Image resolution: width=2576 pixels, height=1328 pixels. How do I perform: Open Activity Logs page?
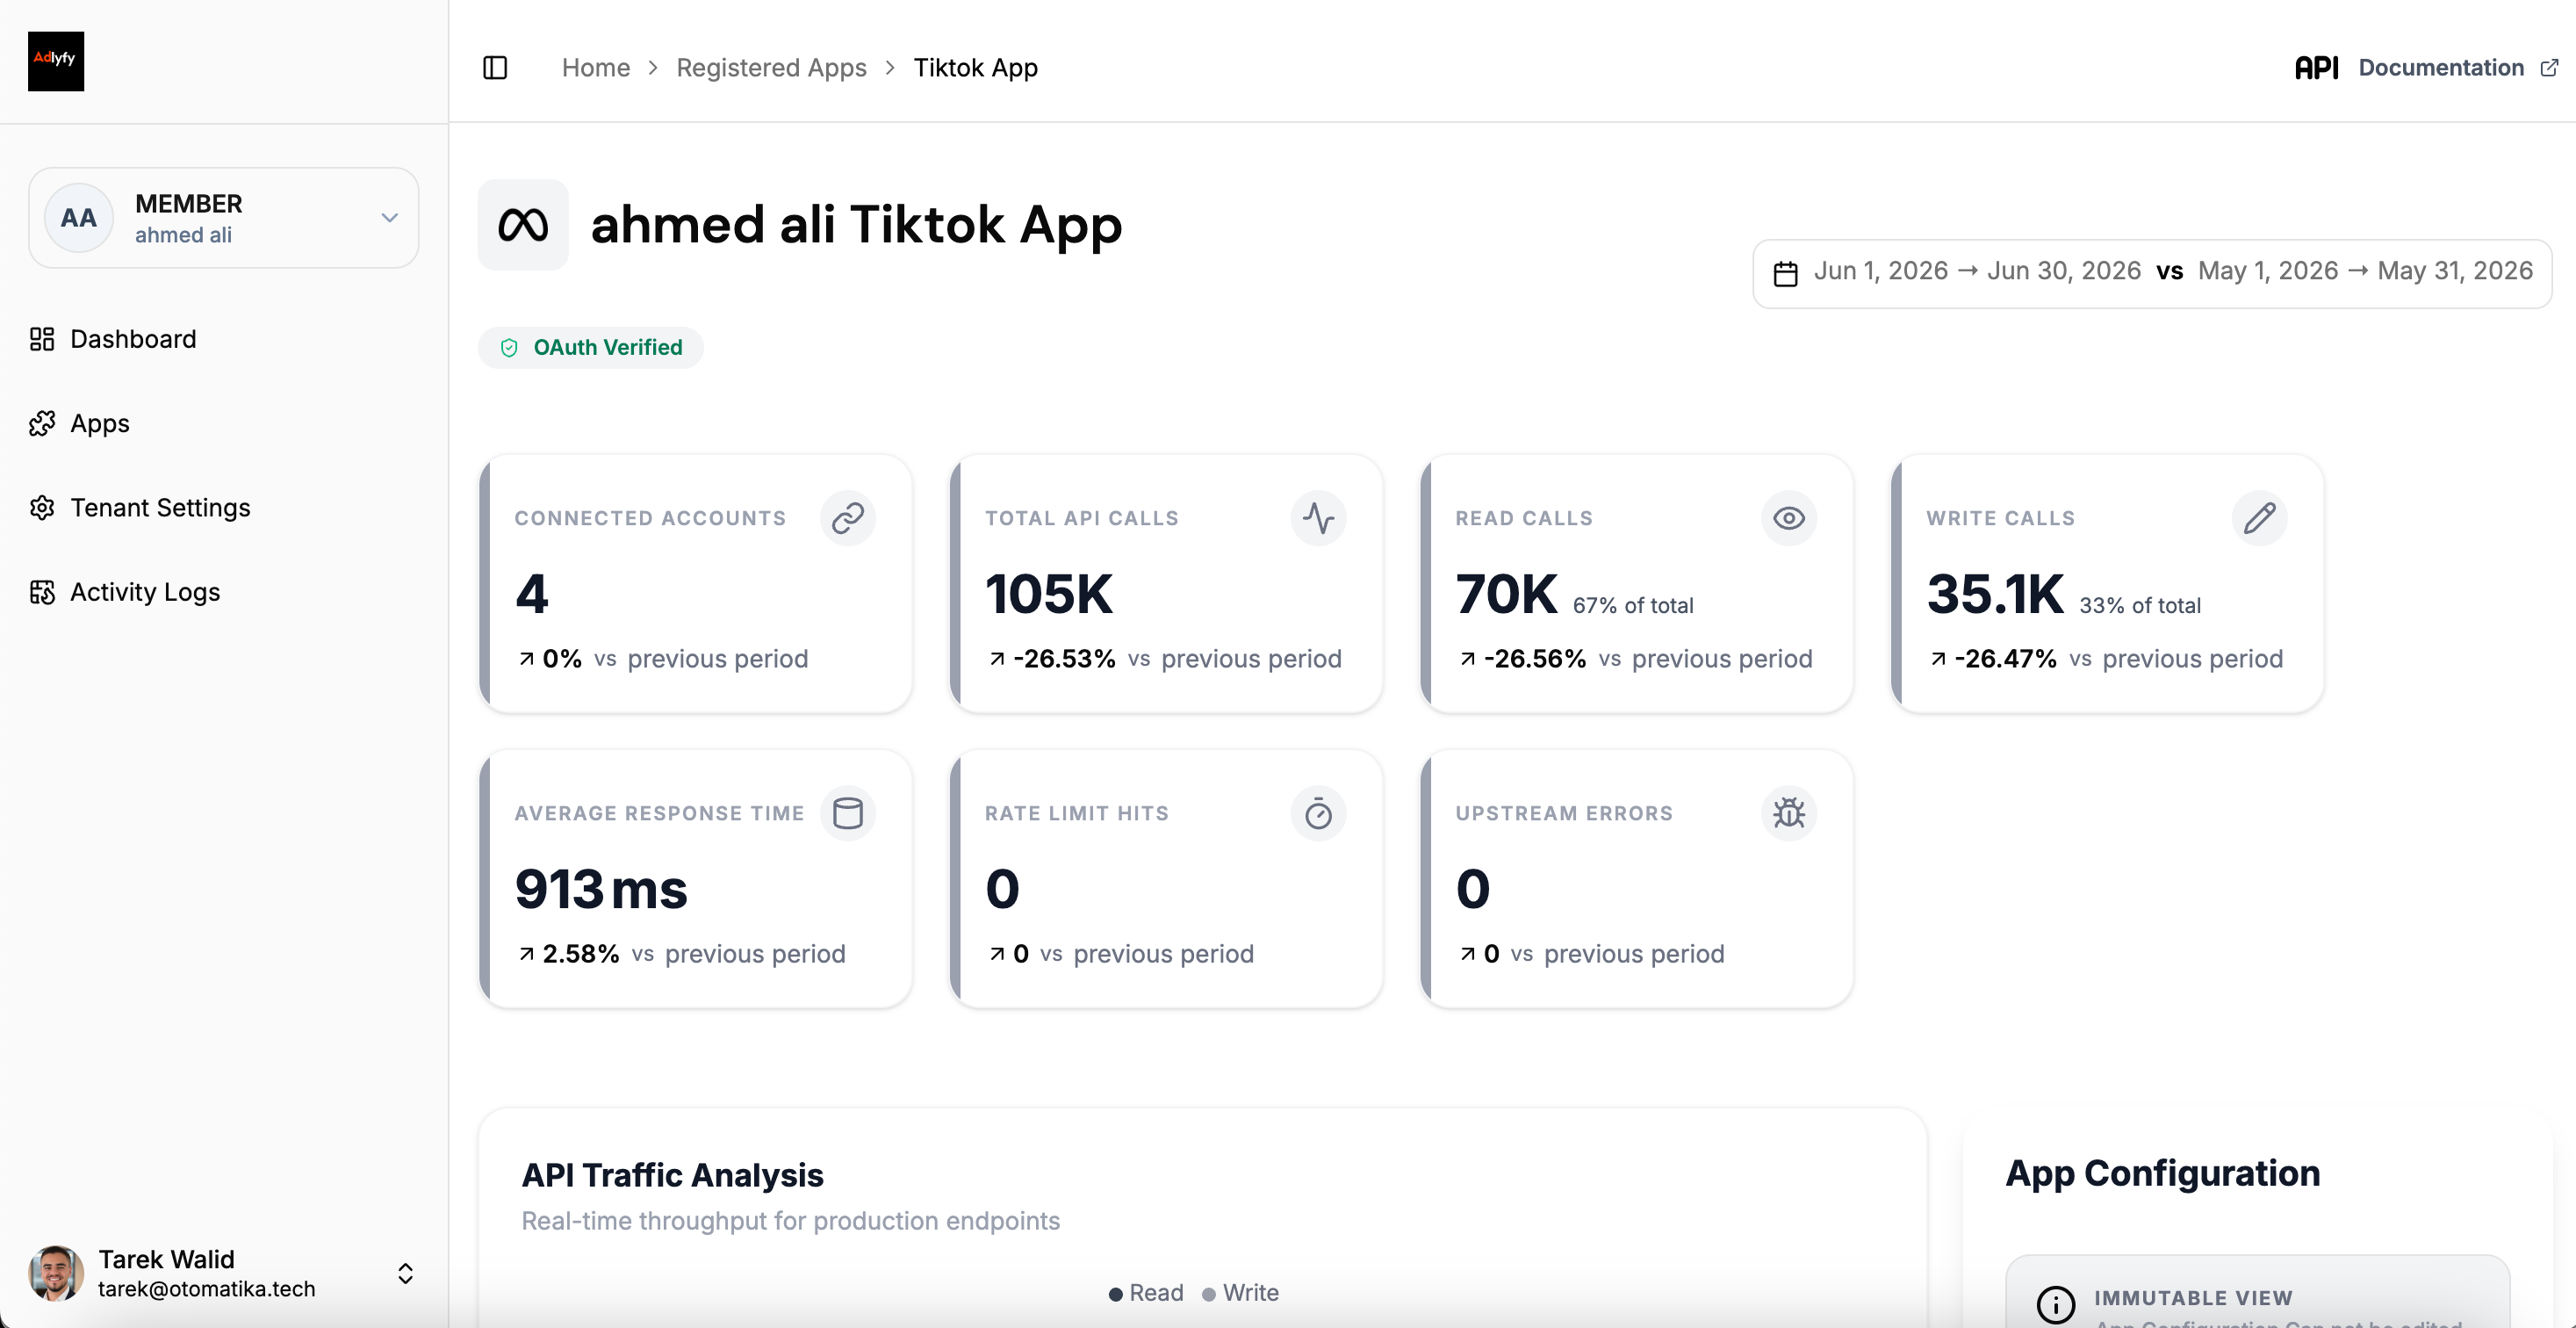pos(145,592)
